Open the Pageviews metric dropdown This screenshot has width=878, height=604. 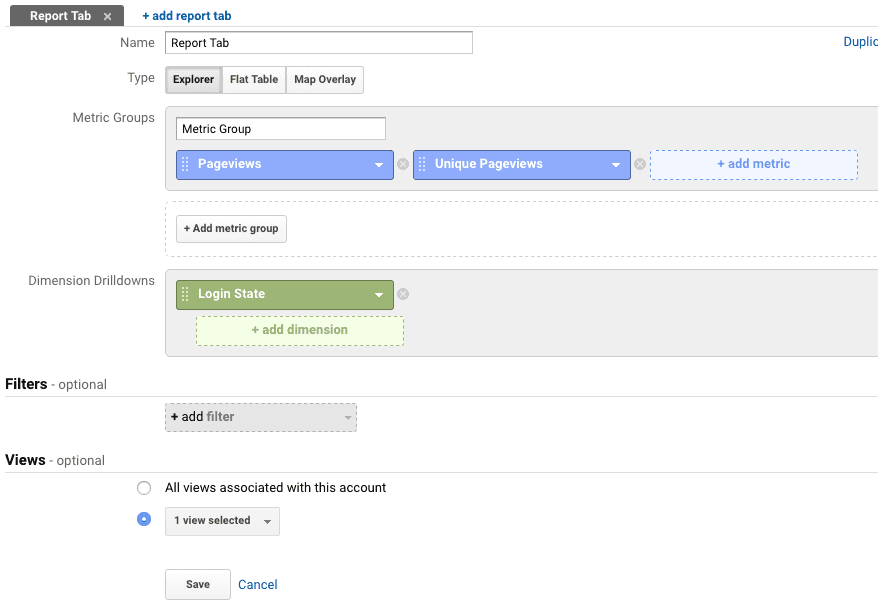click(379, 164)
